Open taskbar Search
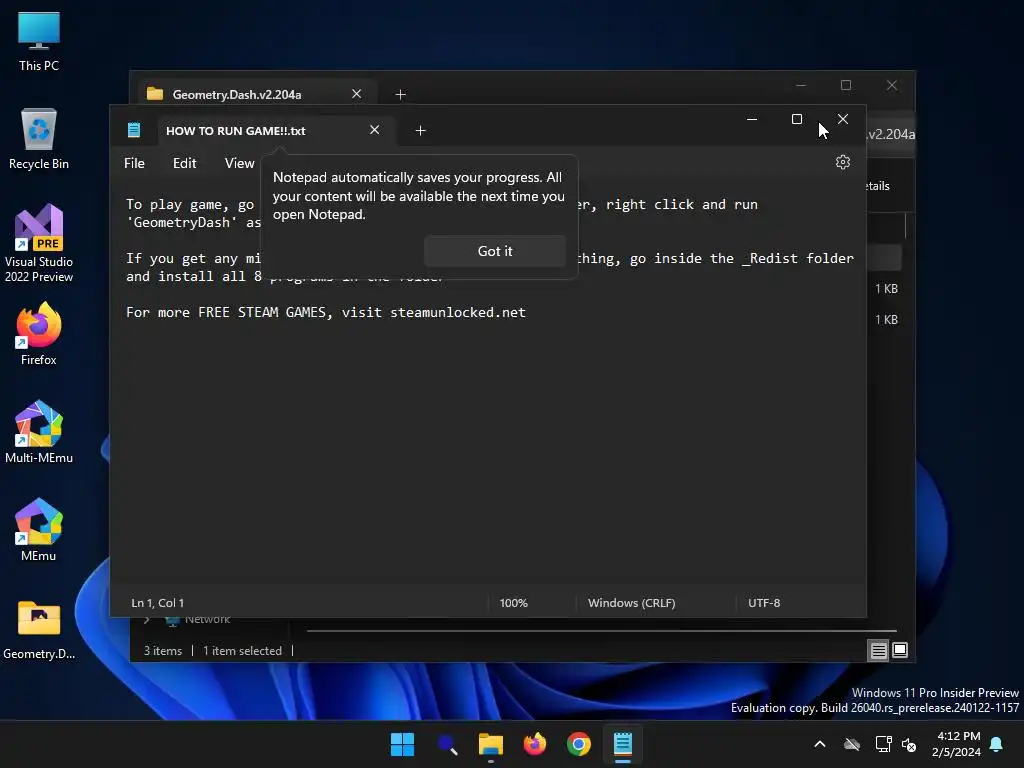Viewport: 1024px width, 768px height. click(x=447, y=744)
